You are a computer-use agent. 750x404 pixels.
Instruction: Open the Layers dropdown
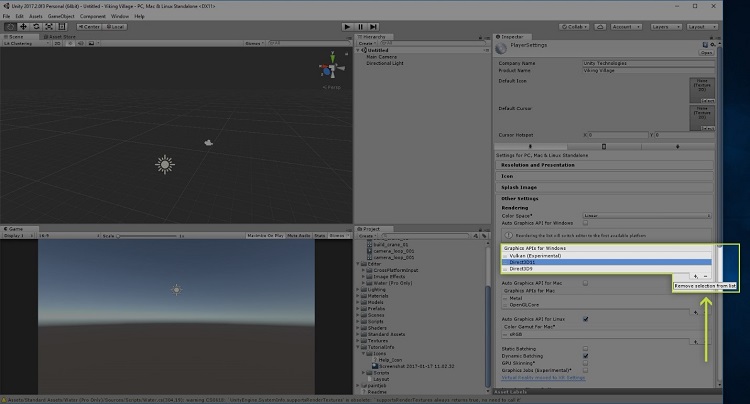(x=665, y=26)
